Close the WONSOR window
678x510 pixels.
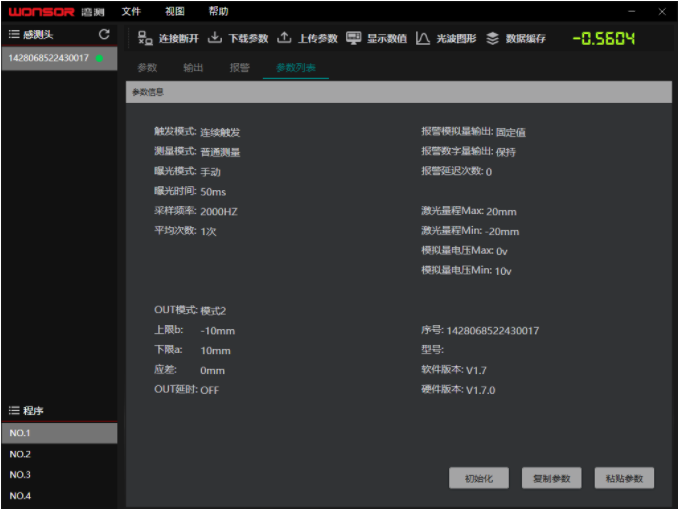[x=662, y=12]
